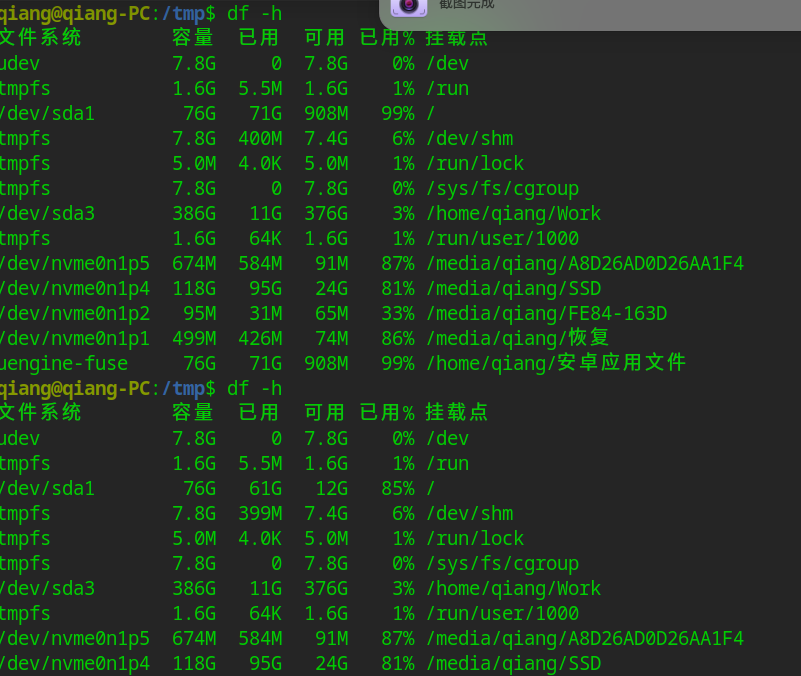
Task: Click 文件系统 header in second df output
Action: click(x=40, y=412)
